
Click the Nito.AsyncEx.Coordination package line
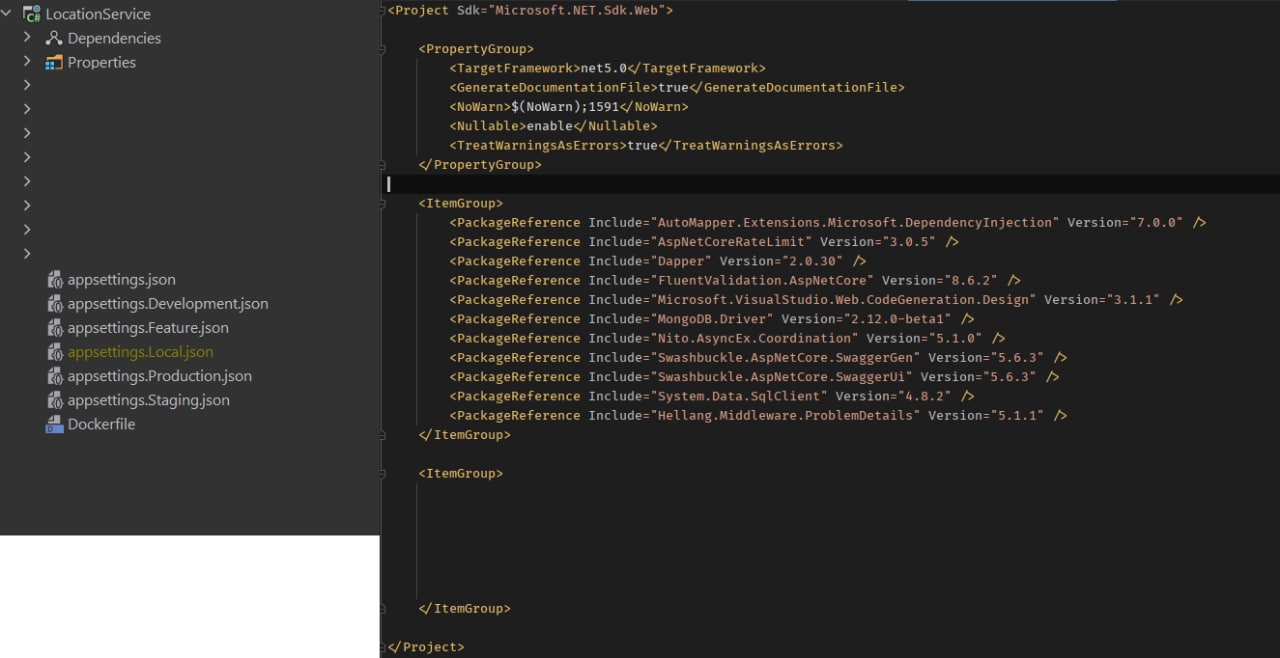tap(727, 338)
